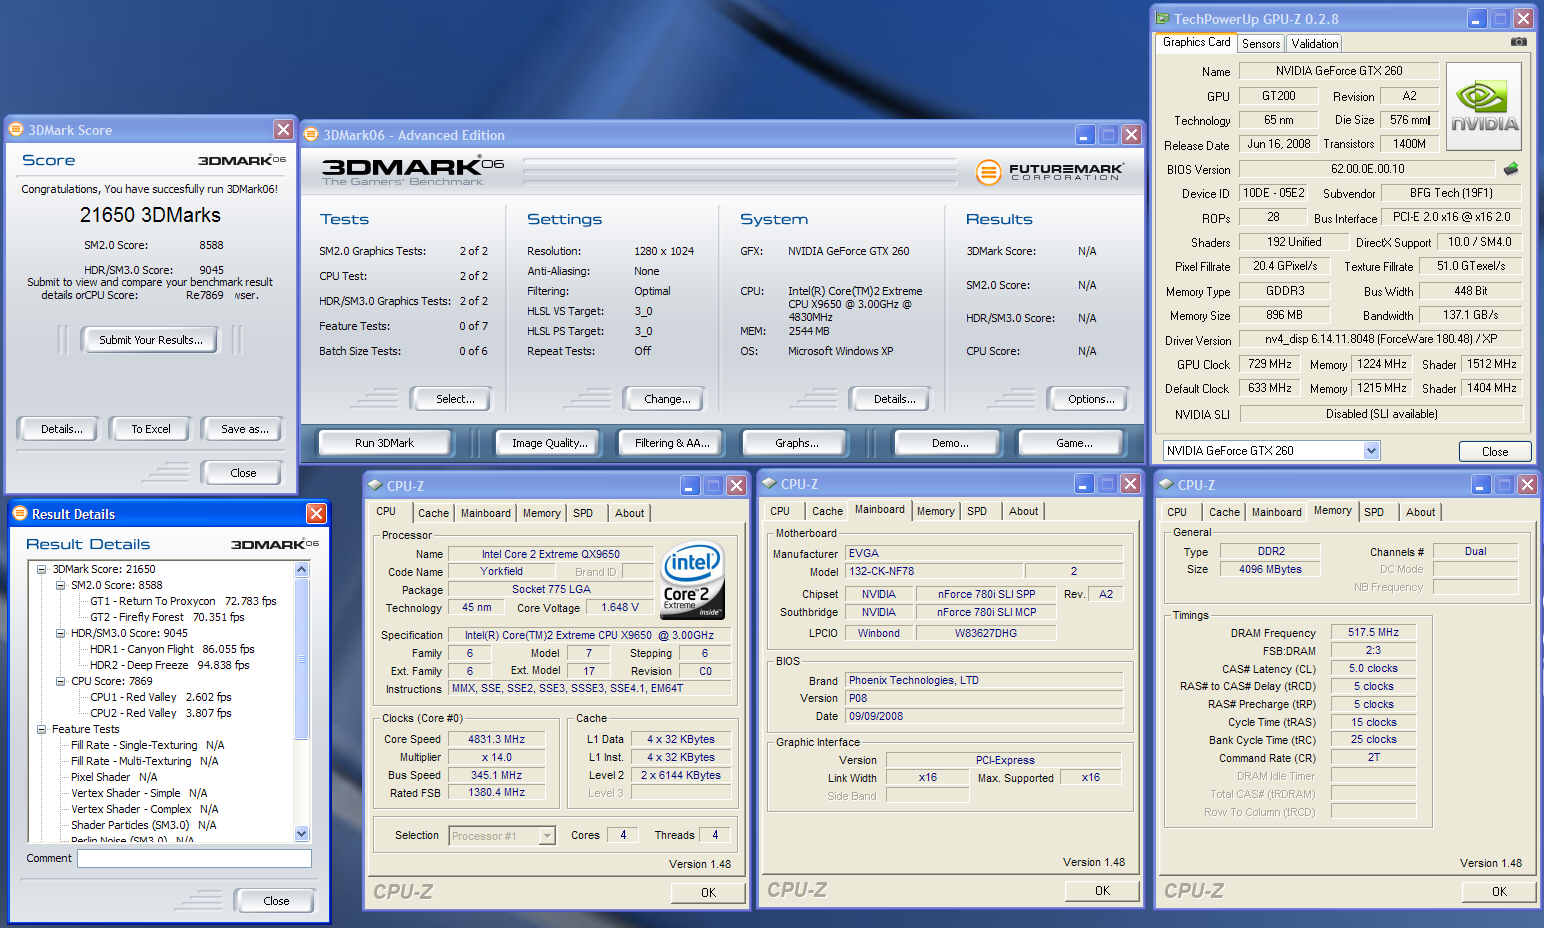Image resolution: width=1544 pixels, height=928 pixels.
Task: Click the CPU-Z Memory window title bar icon
Action: [1166, 484]
